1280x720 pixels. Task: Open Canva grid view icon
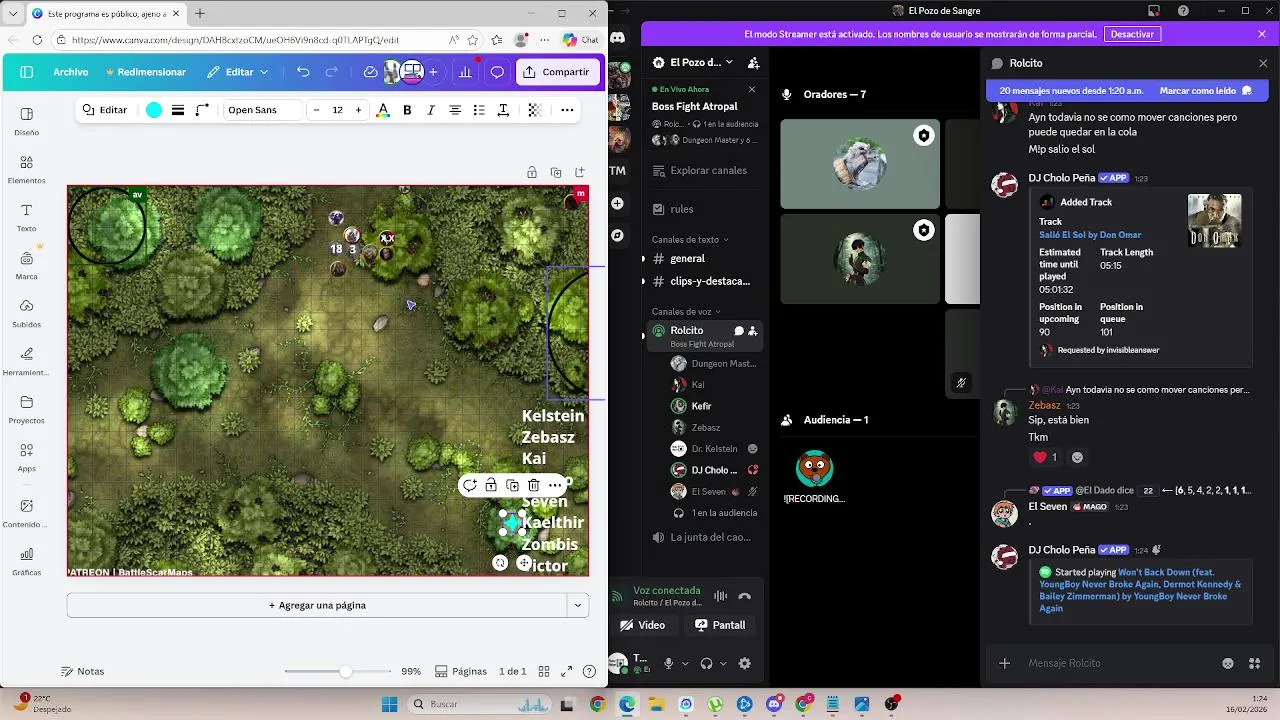[x=544, y=672]
